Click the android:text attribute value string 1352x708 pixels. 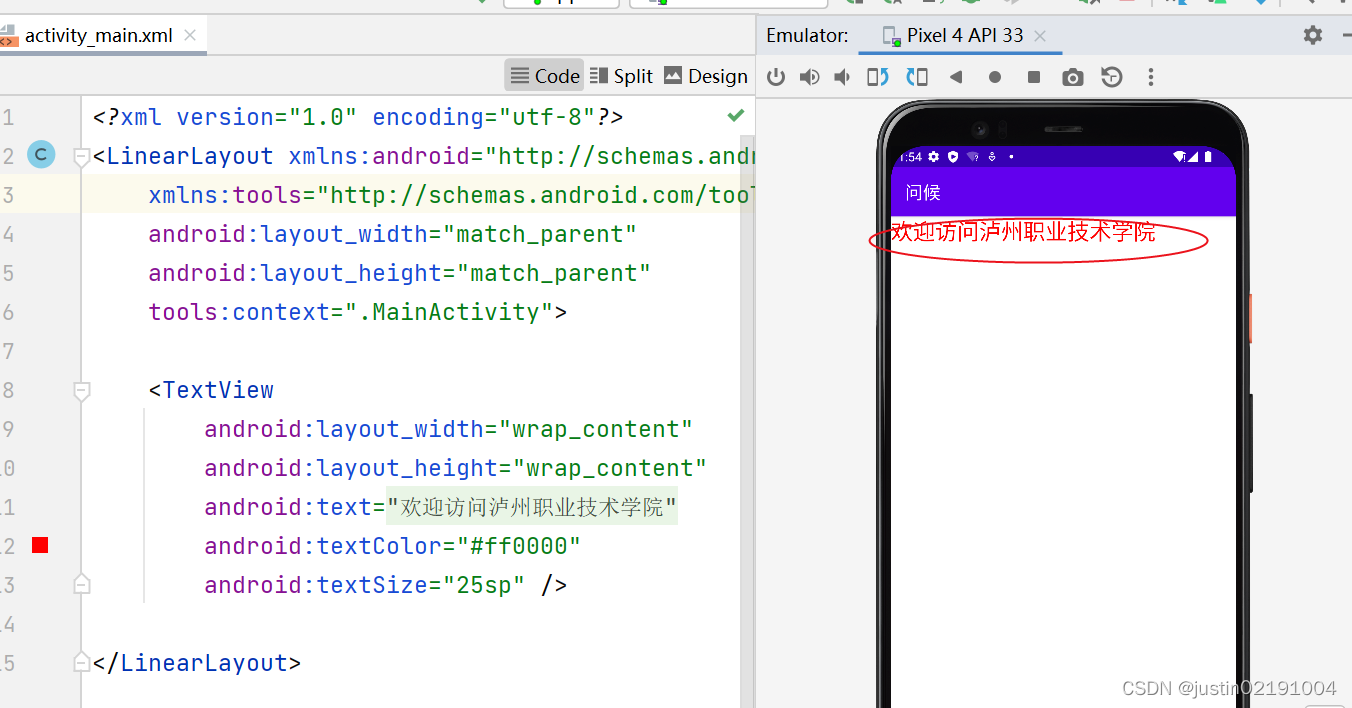(532, 507)
